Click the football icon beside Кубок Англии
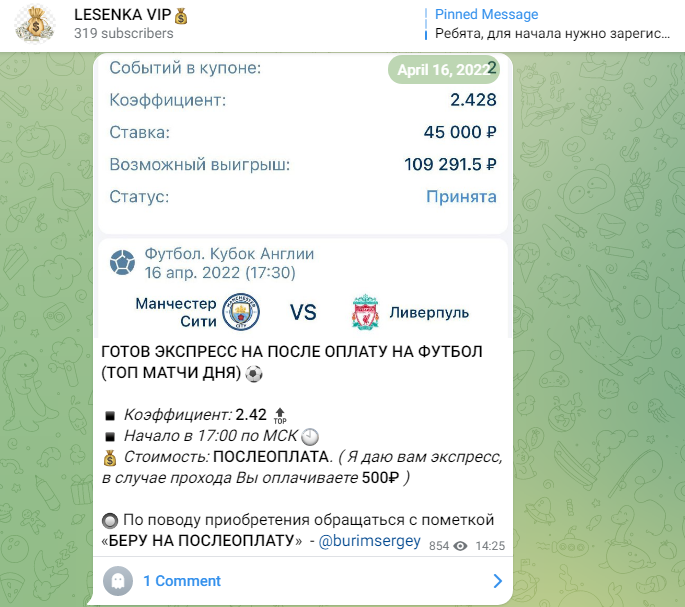The image size is (685, 607). 122,263
